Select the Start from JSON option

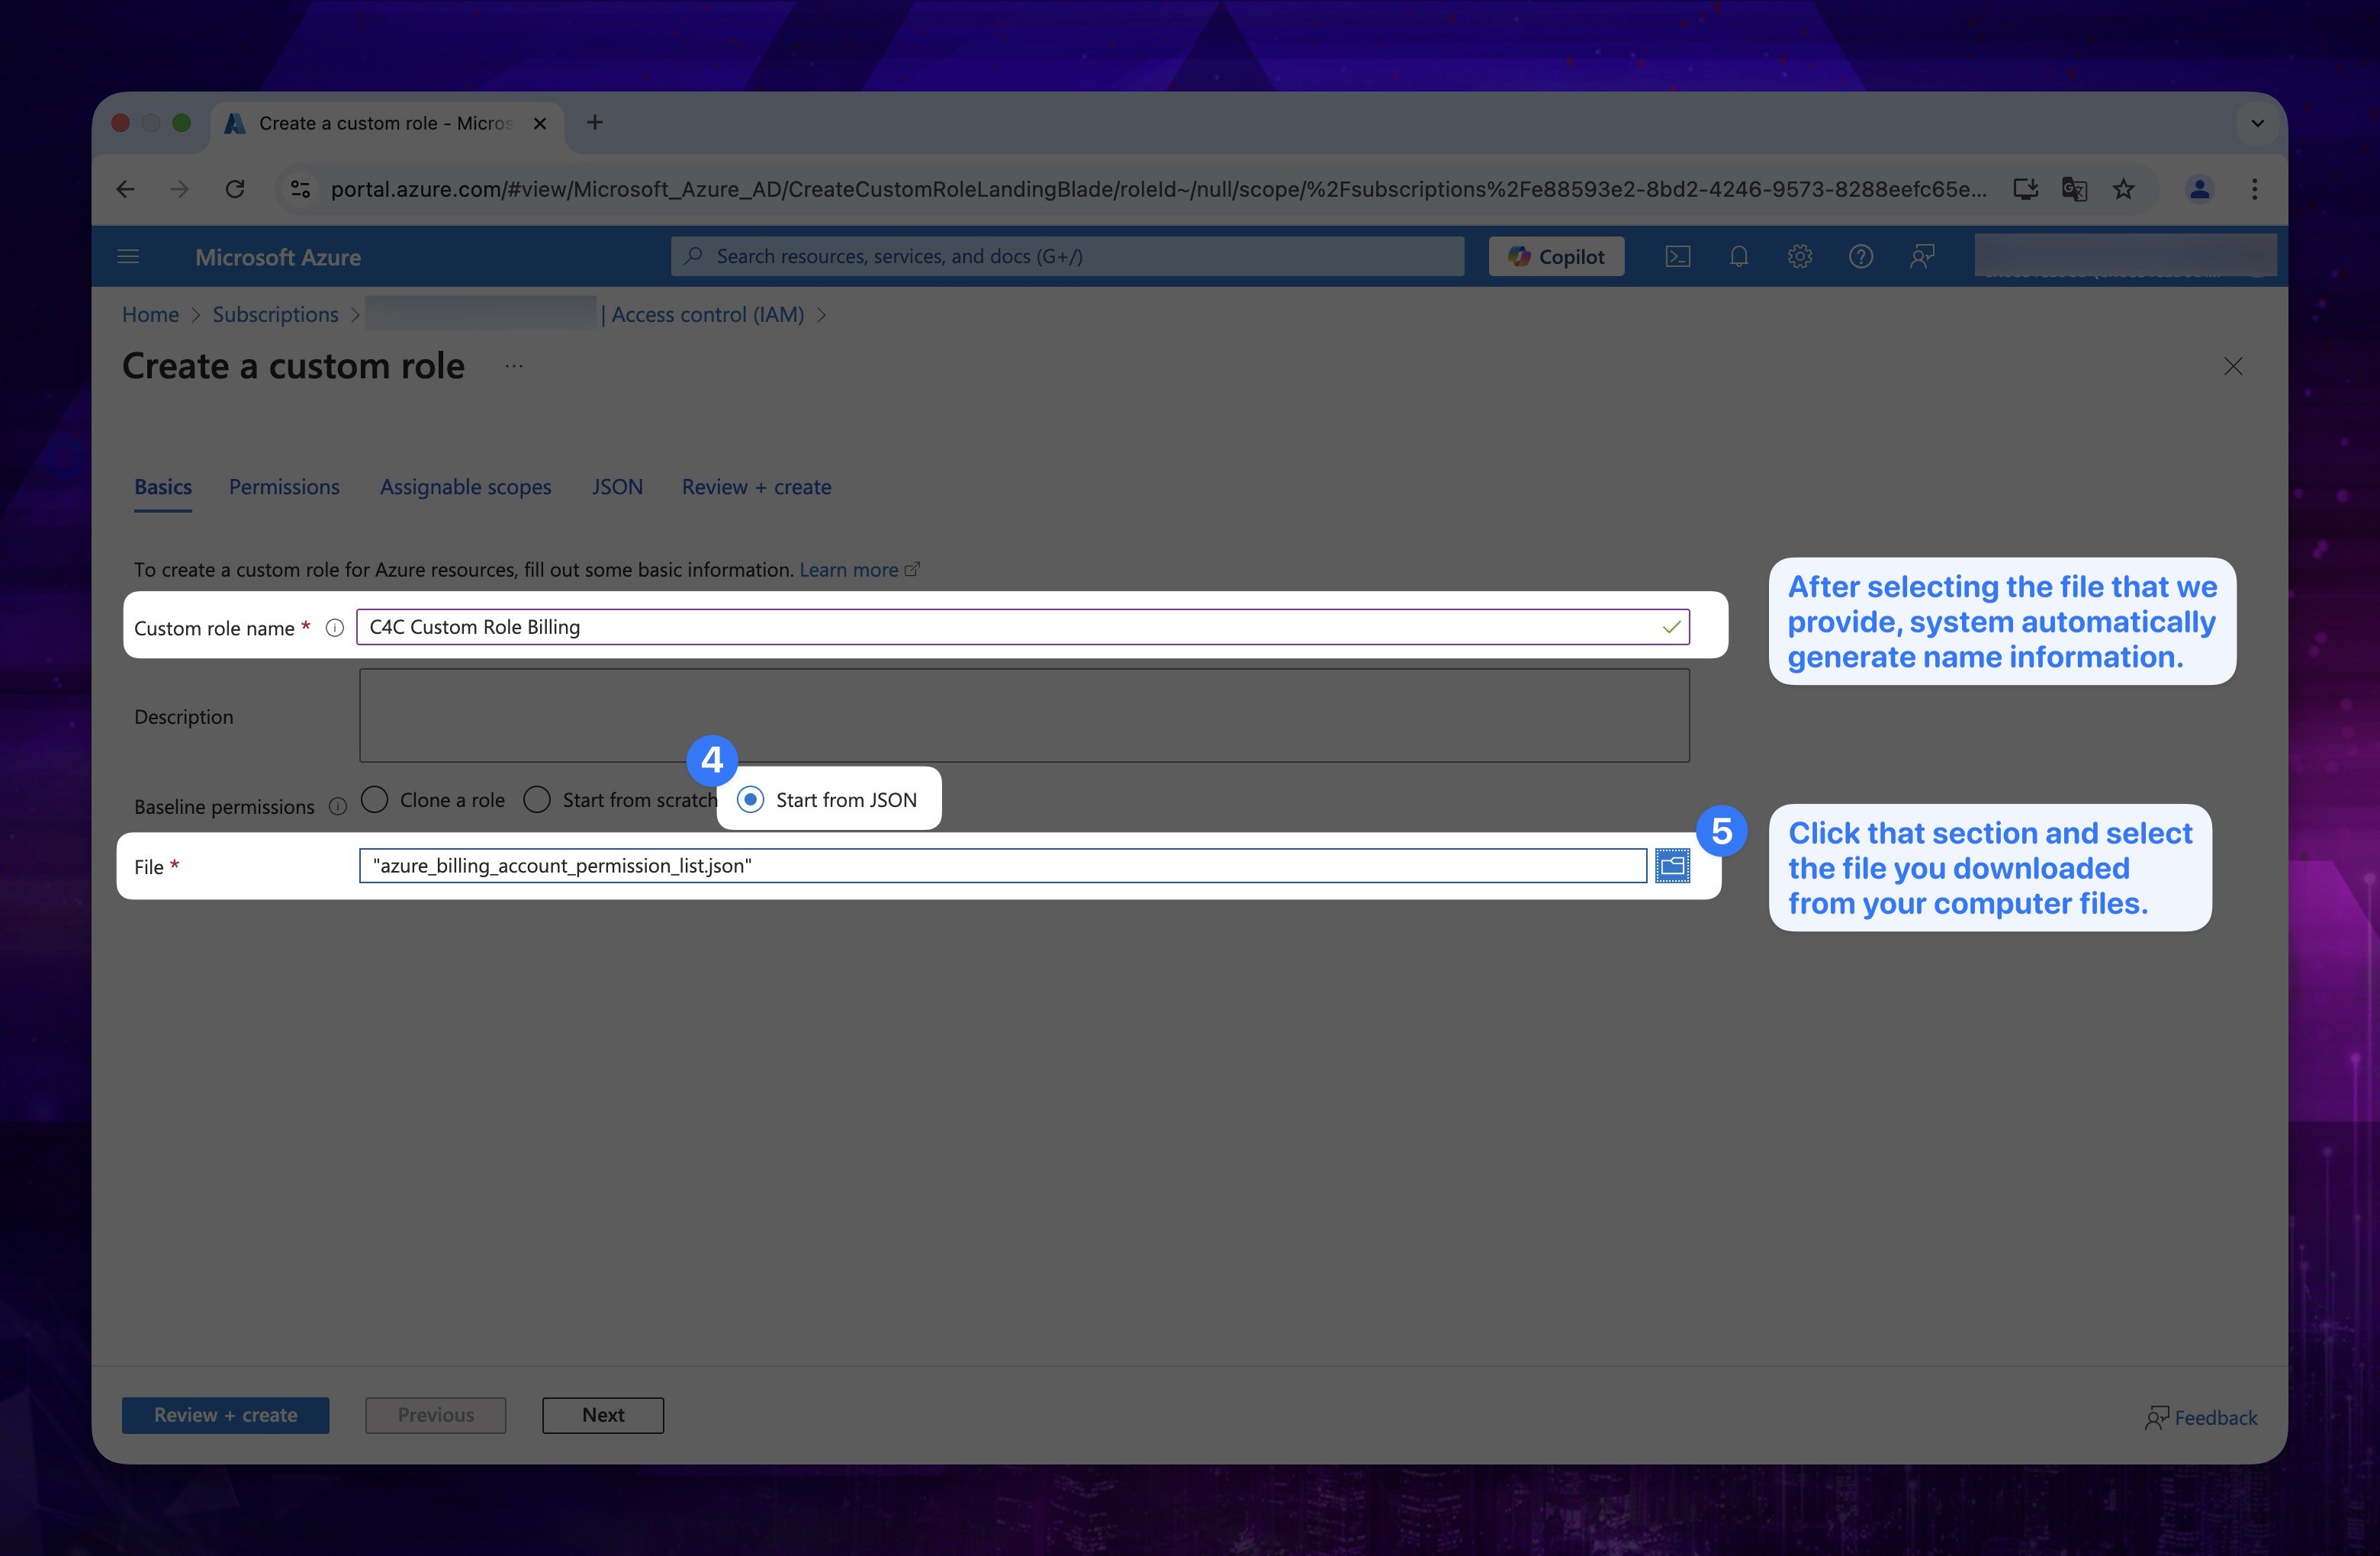[751, 799]
